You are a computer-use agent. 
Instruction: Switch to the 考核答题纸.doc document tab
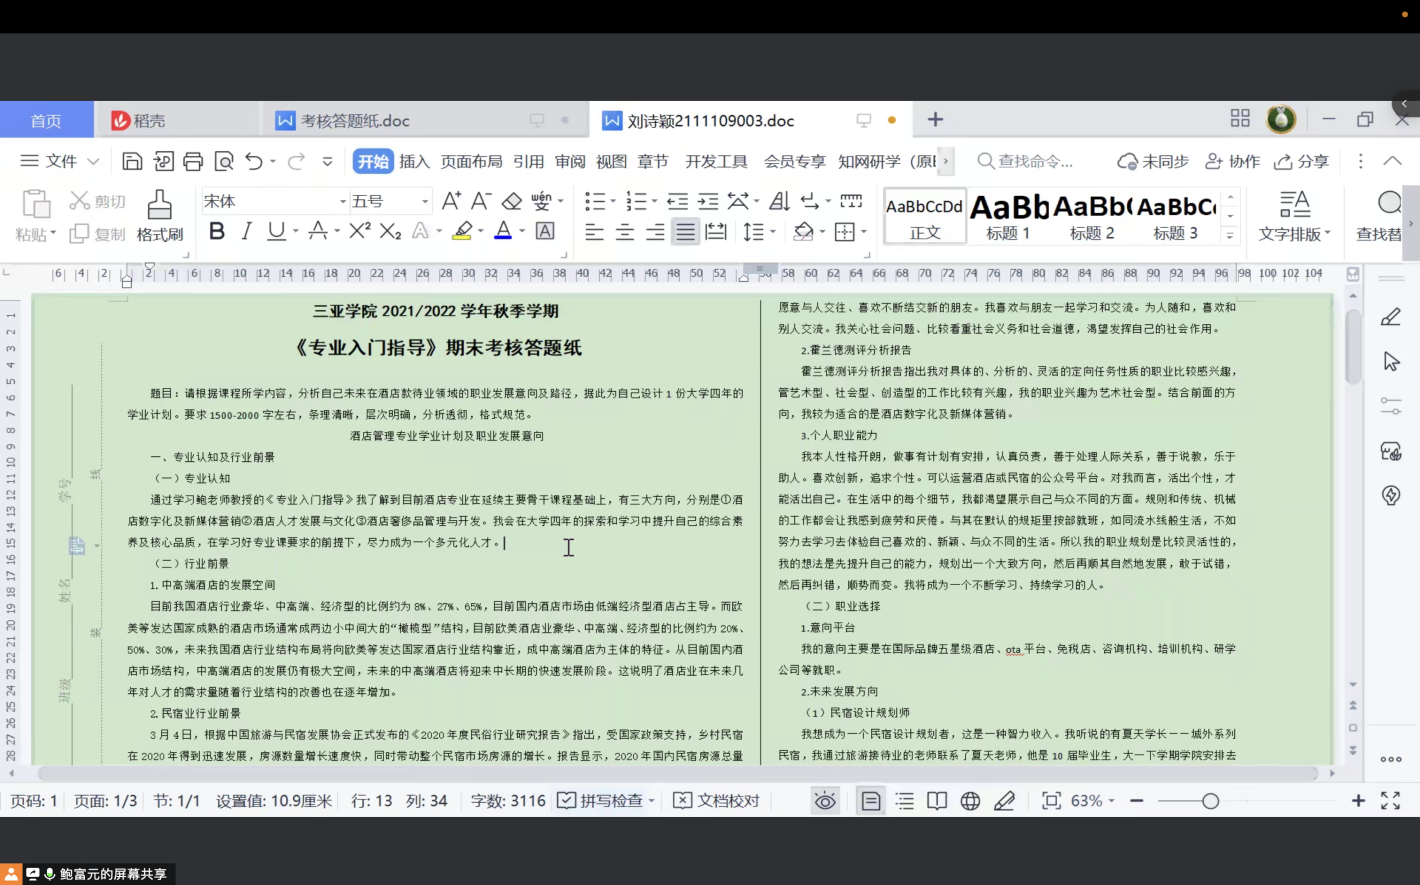coord(355,121)
